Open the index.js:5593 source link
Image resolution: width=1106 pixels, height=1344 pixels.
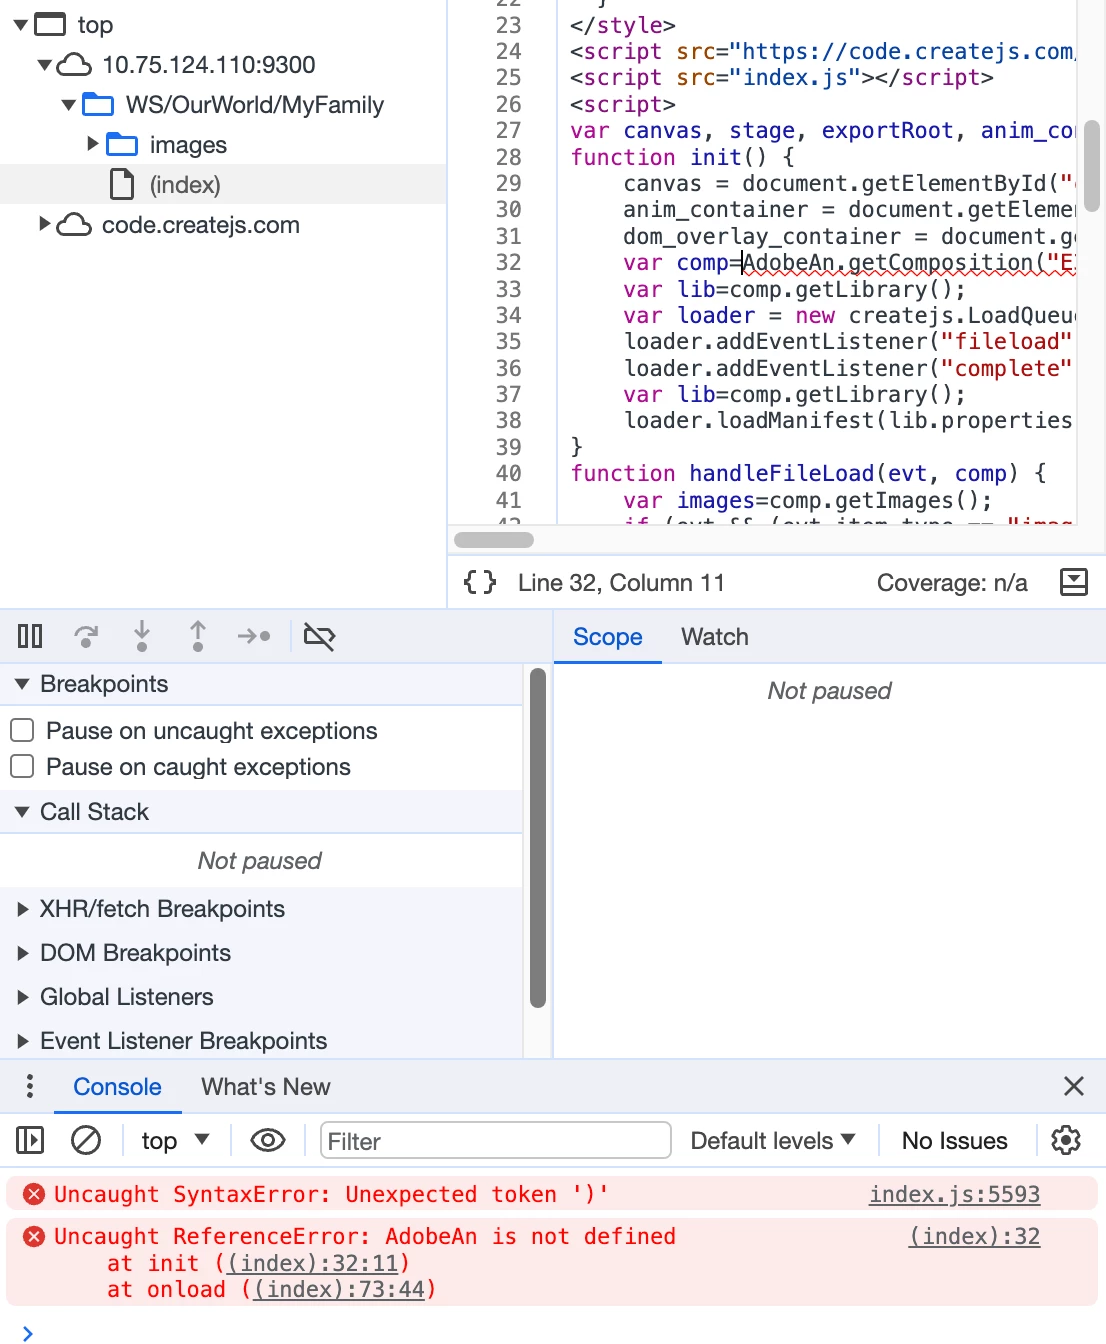954,1194
